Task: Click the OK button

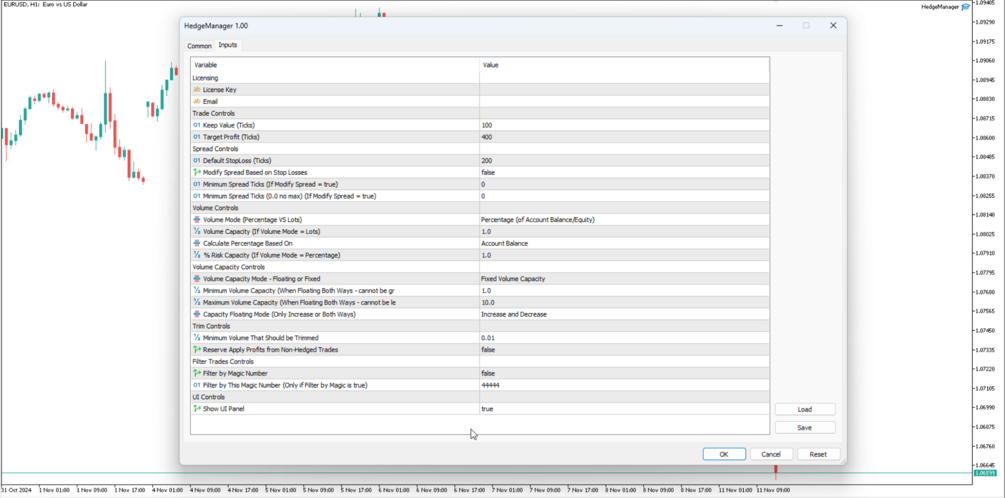Action: point(724,454)
